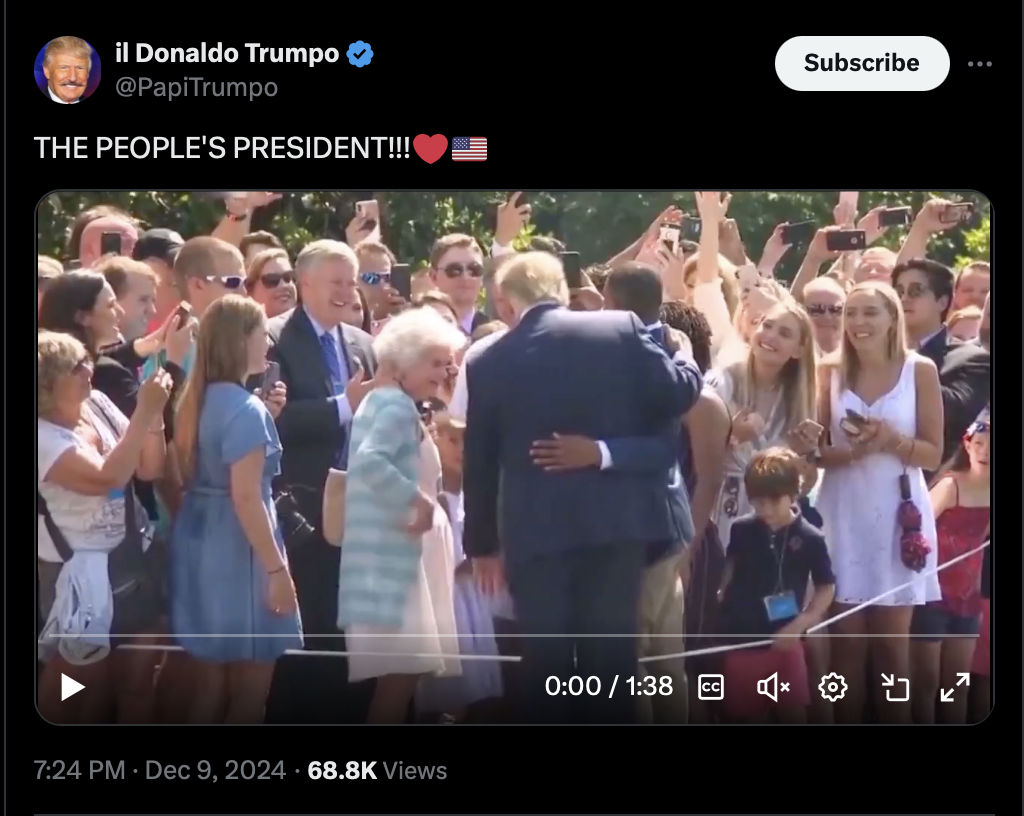1024x816 pixels.
Task: Toggle closed captions on the video
Action: [711, 687]
